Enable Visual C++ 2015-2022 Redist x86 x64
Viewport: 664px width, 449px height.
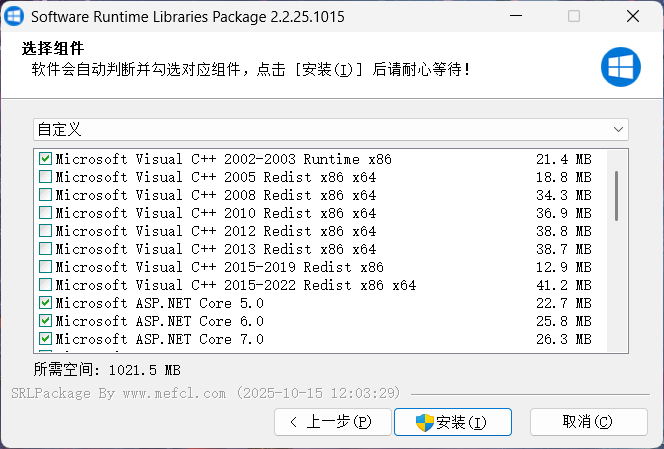pyautogui.click(x=45, y=285)
